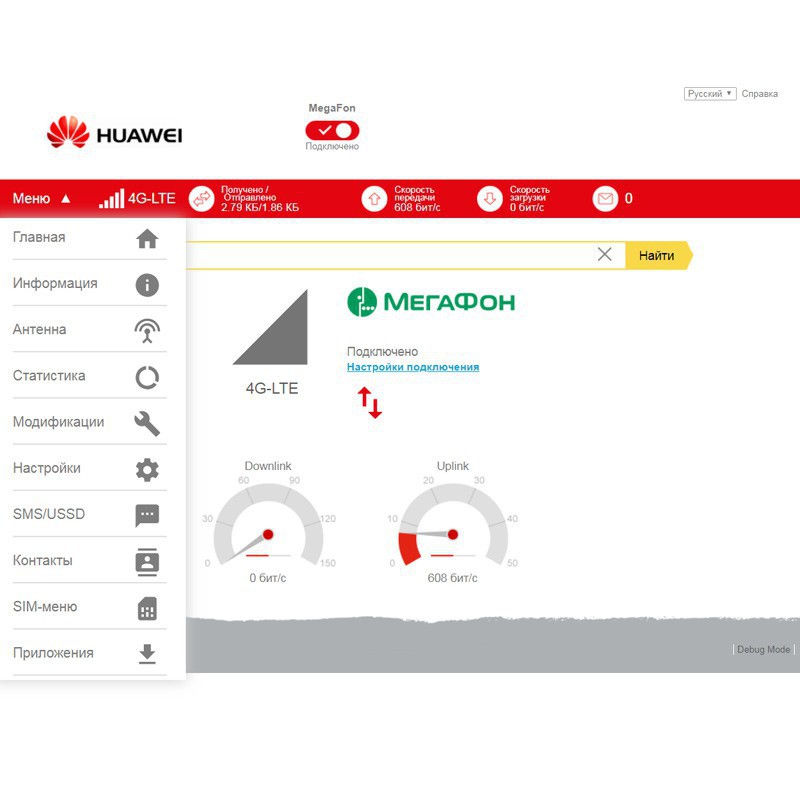Click the Home house icon in menu

click(x=147, y=238)
